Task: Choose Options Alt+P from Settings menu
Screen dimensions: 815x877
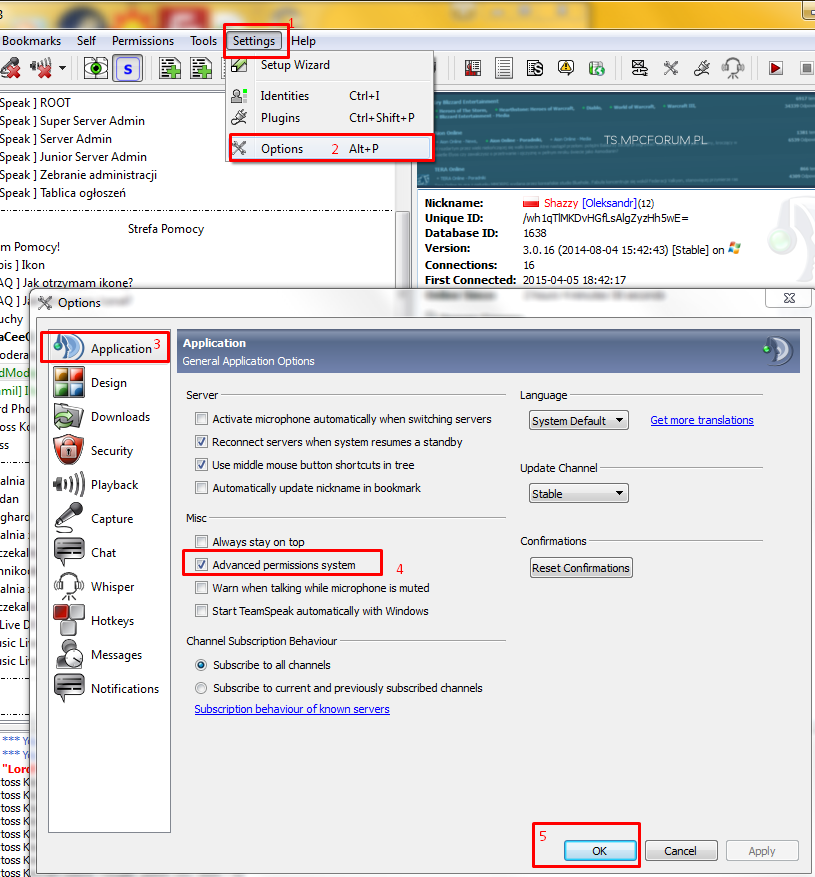Action: [331, 149]
